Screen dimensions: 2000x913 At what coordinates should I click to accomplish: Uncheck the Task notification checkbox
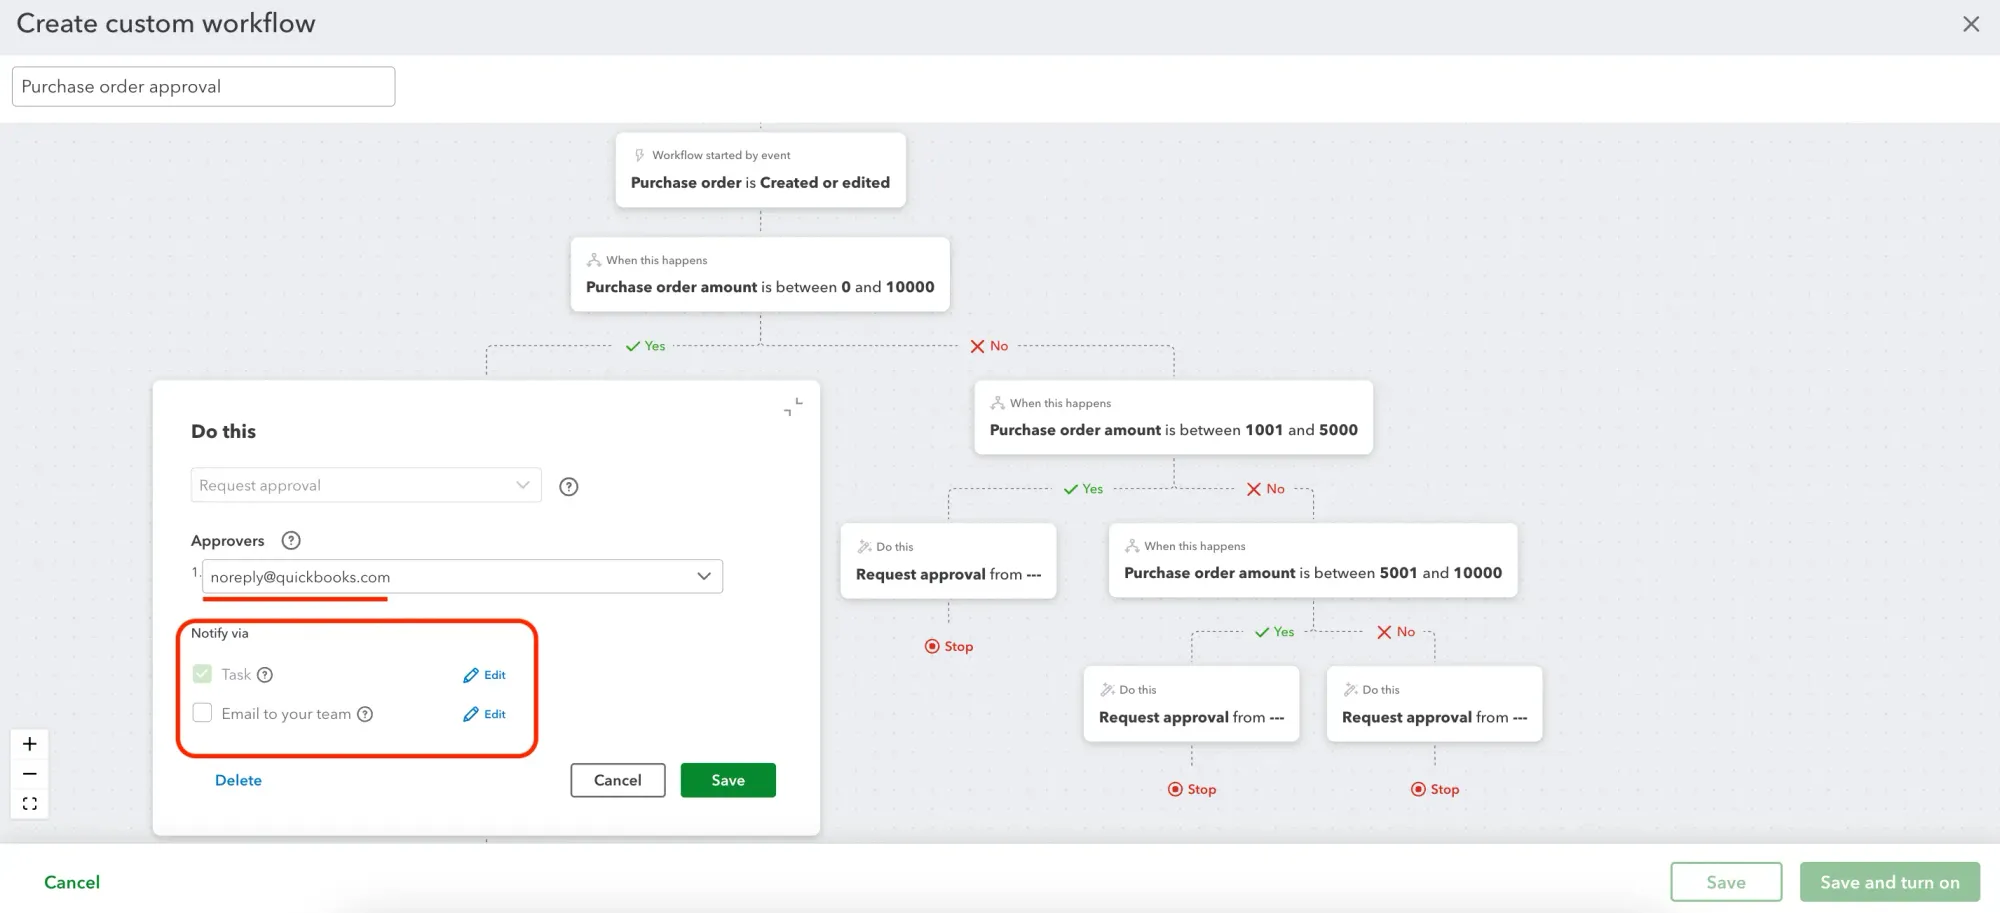click(202, 673)
